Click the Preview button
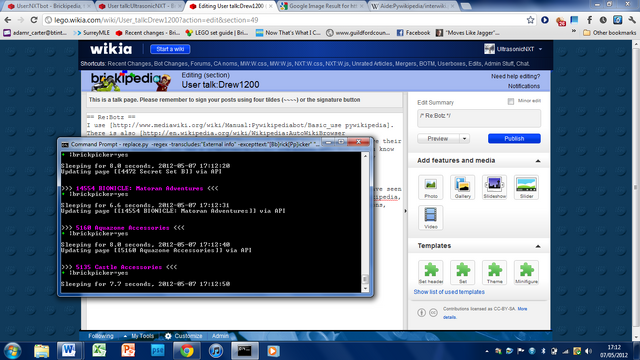The width and height of the screenshot is (640, 360). [438, 139]
